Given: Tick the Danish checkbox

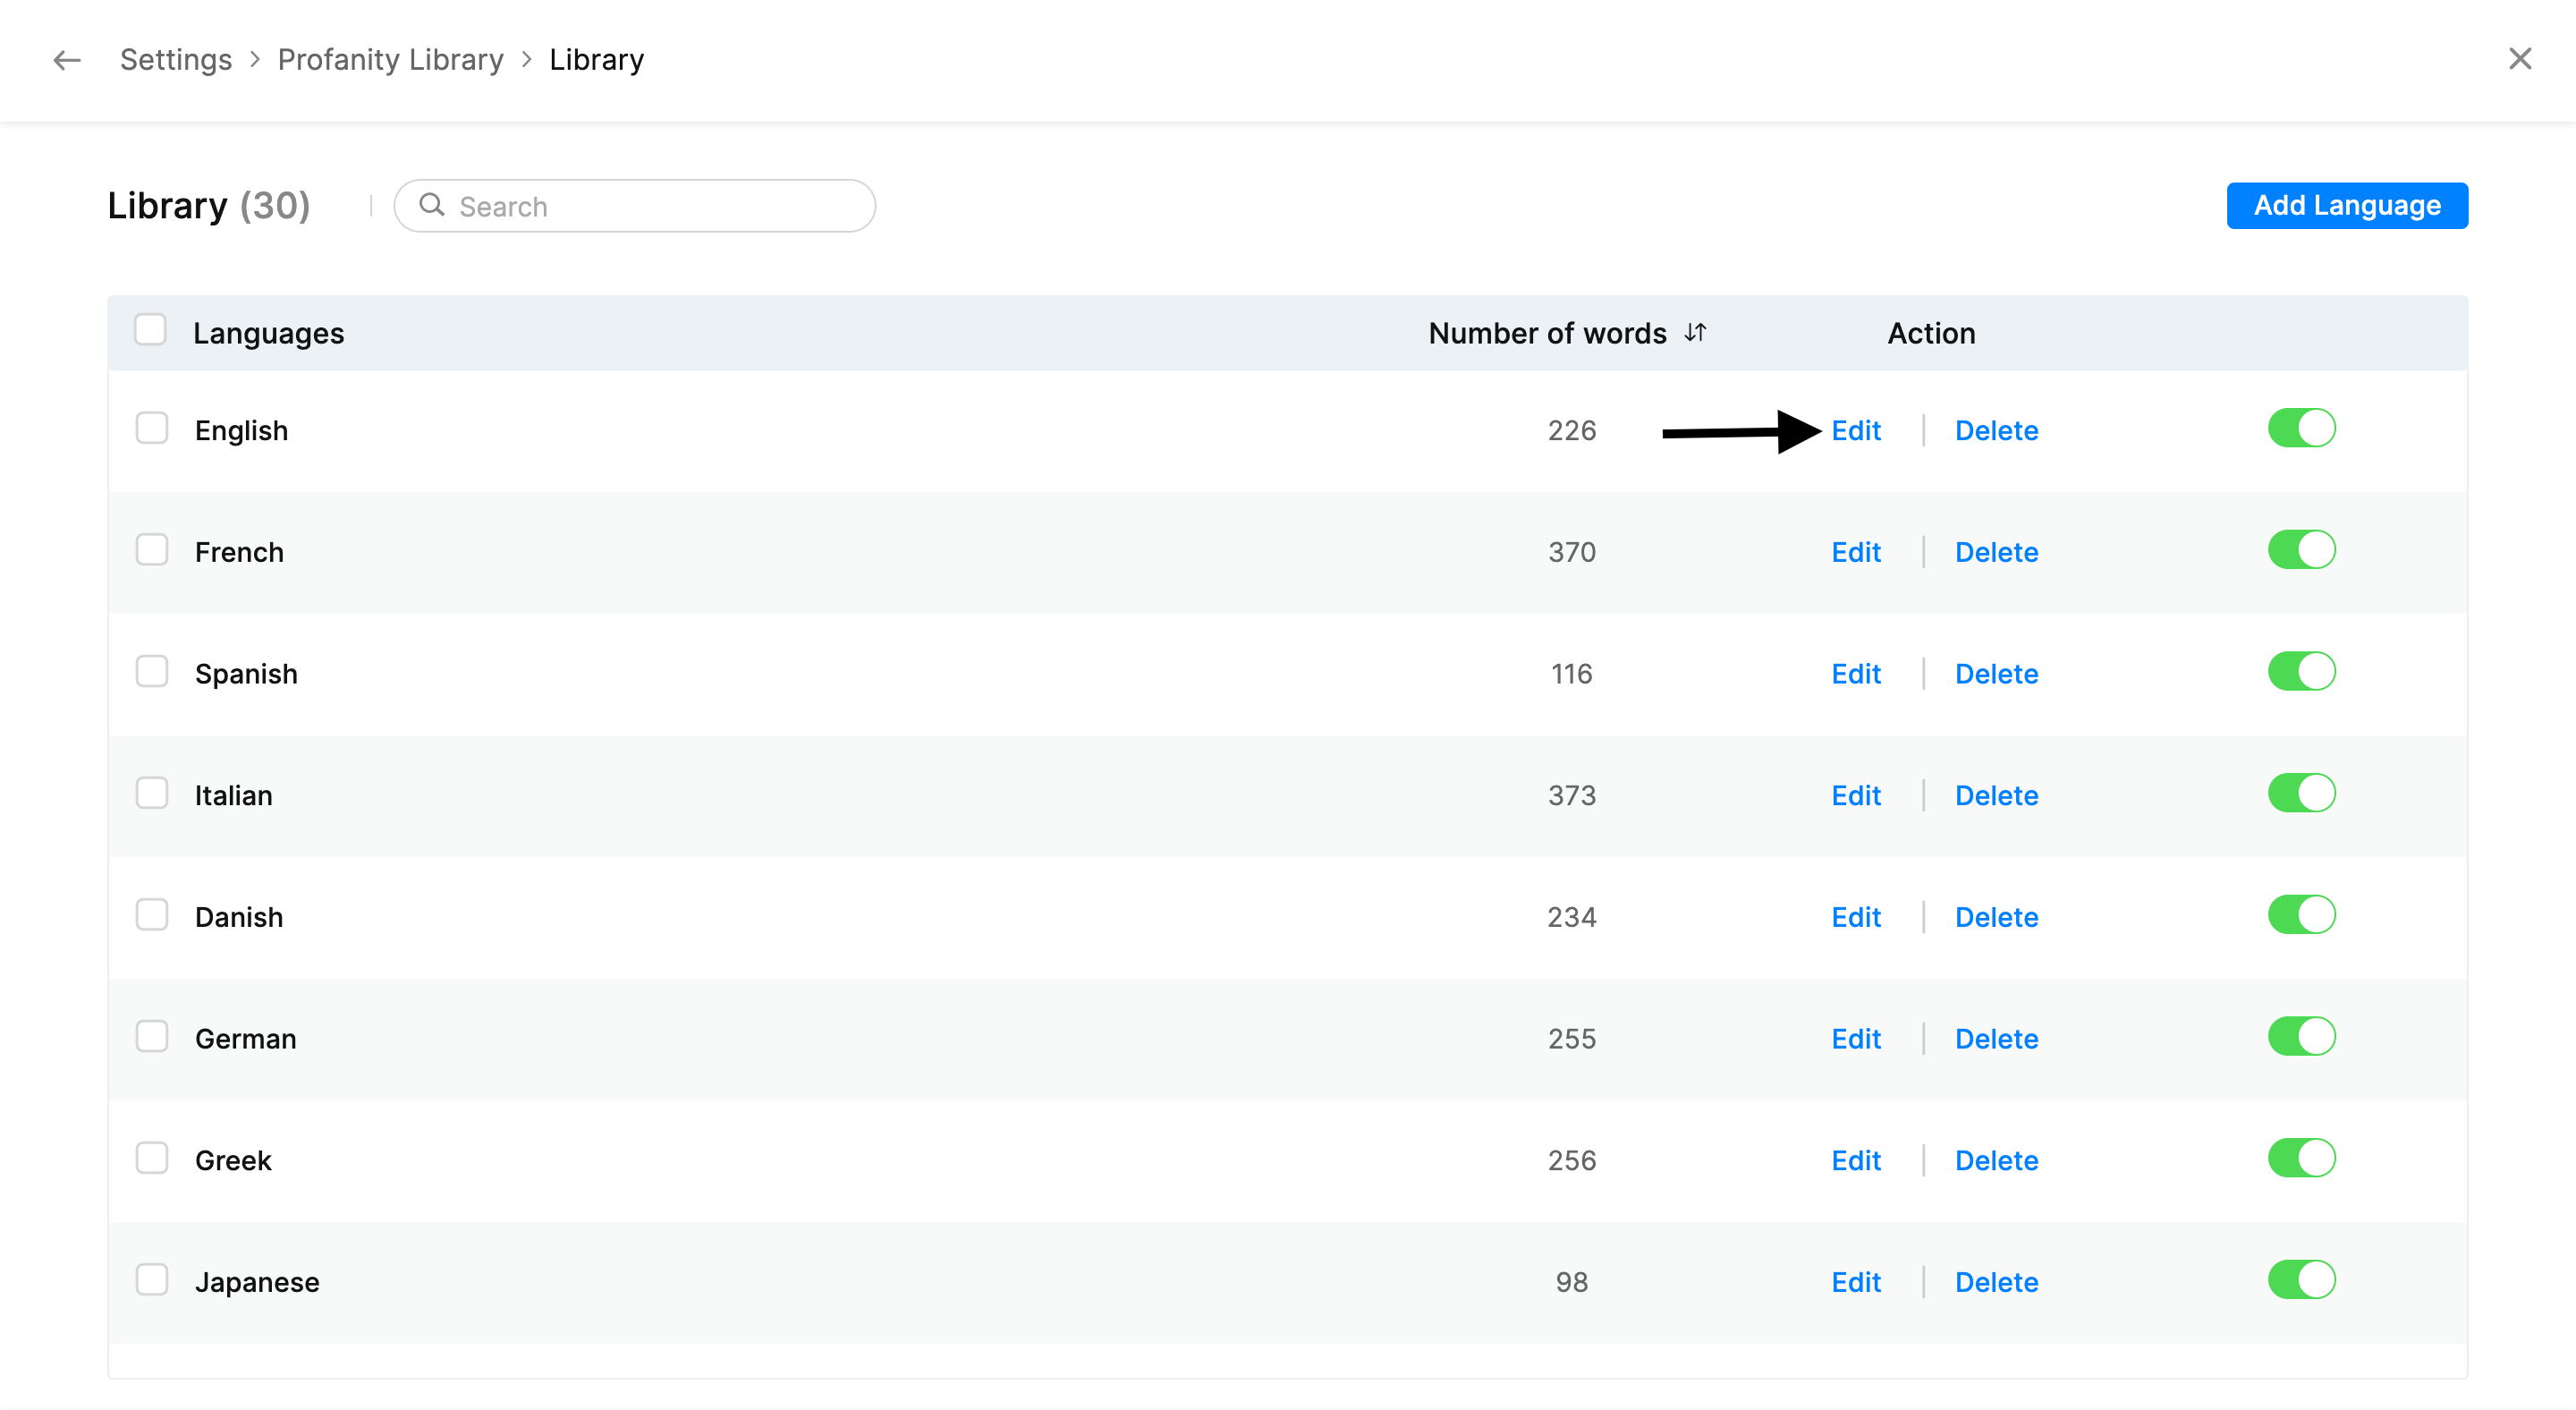Looking at the screenshot, I should [152, 915].
